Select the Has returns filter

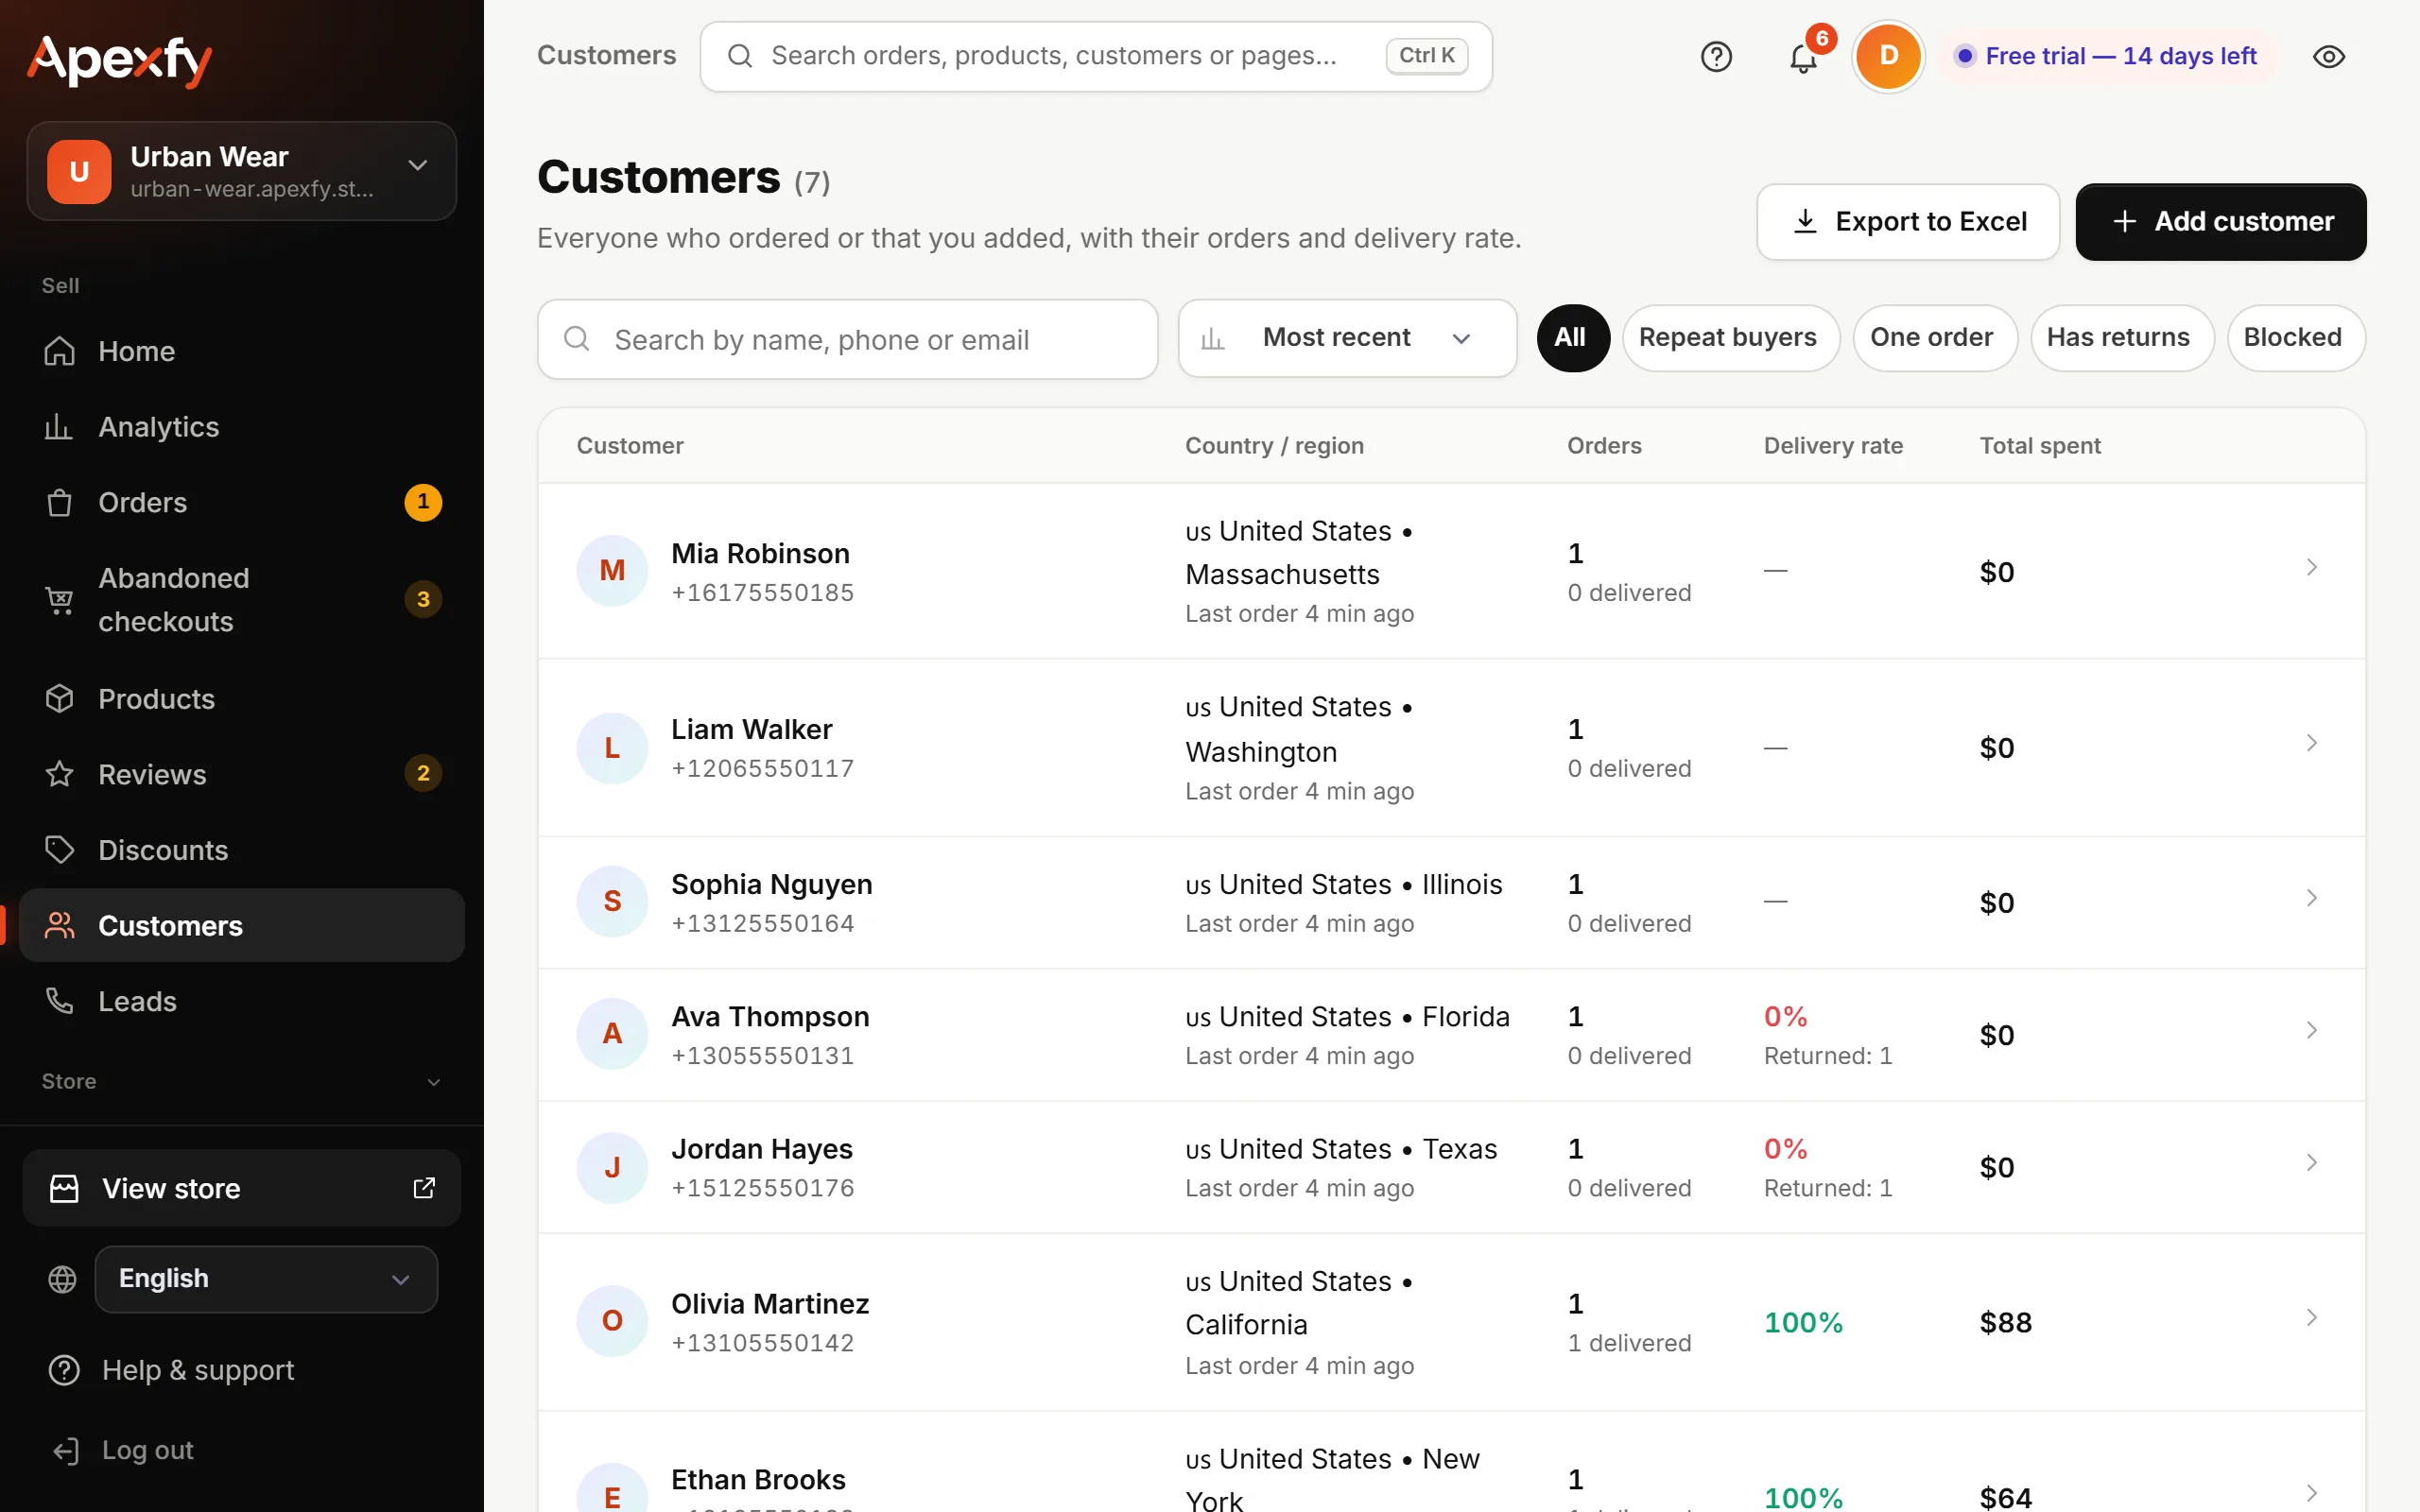2121,338
